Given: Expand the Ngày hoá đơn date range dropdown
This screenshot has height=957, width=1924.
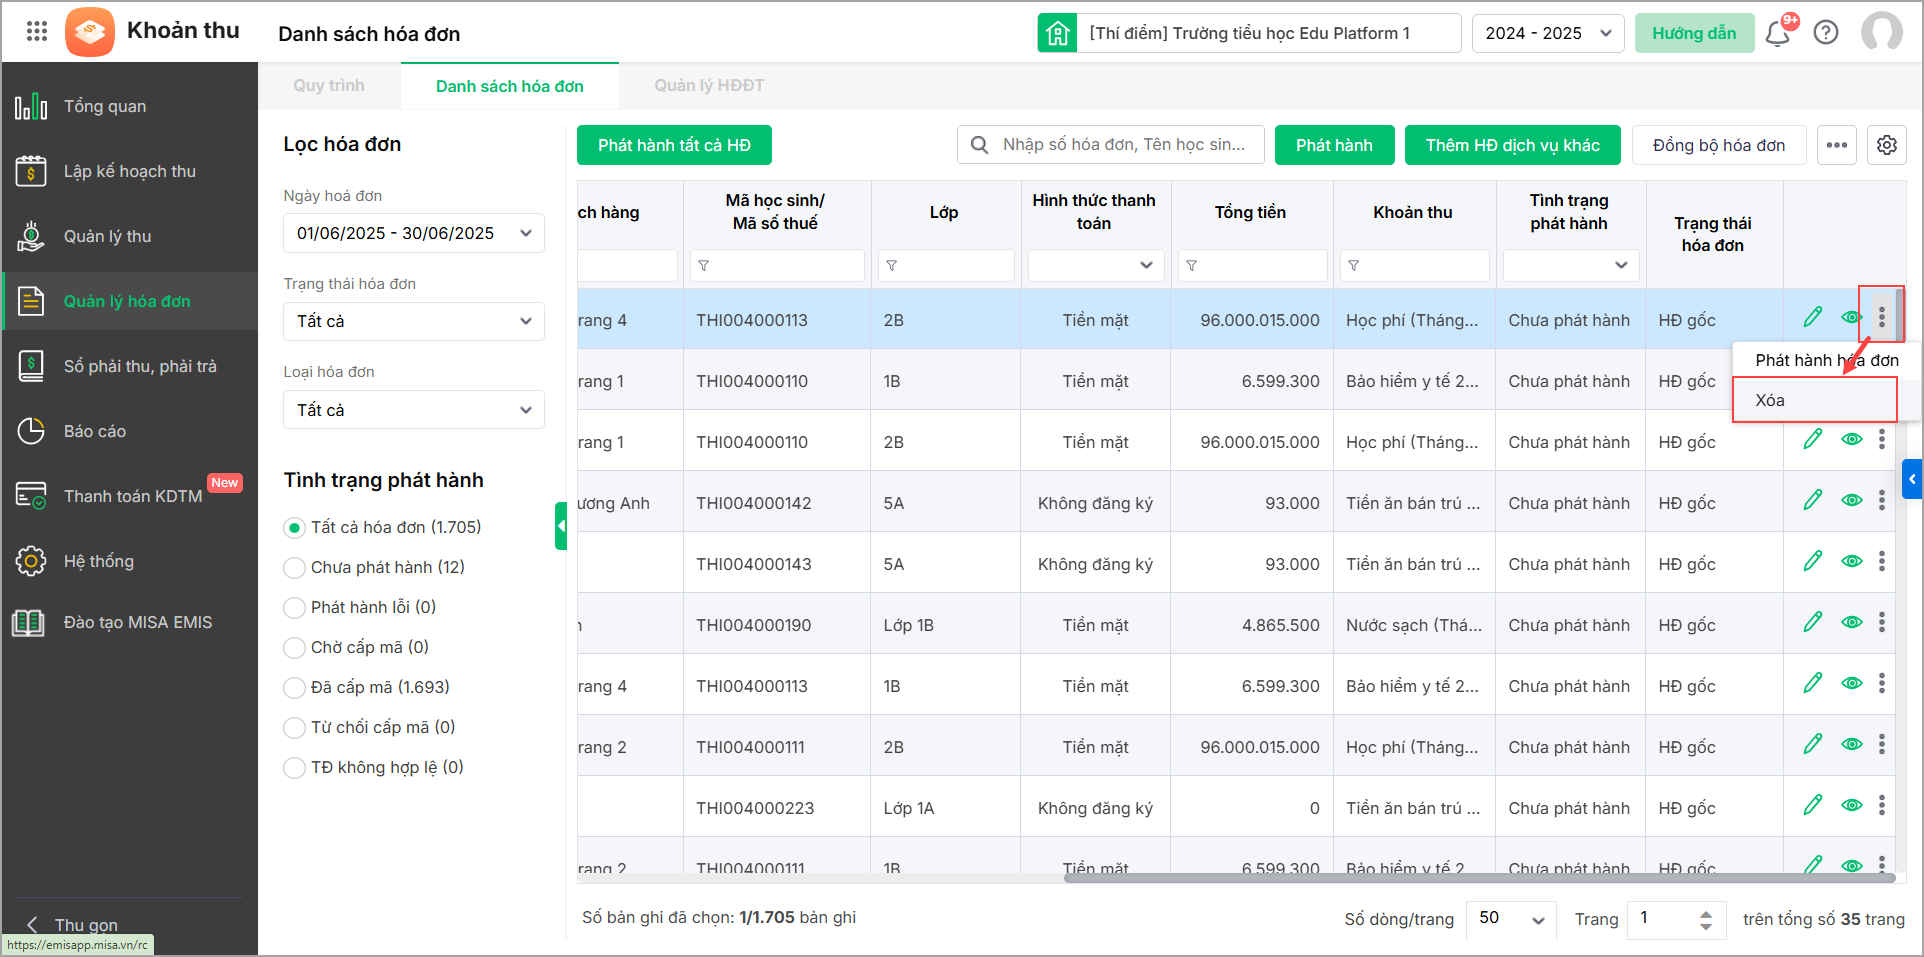Looking at the screenshot, I should click(413, 233).
